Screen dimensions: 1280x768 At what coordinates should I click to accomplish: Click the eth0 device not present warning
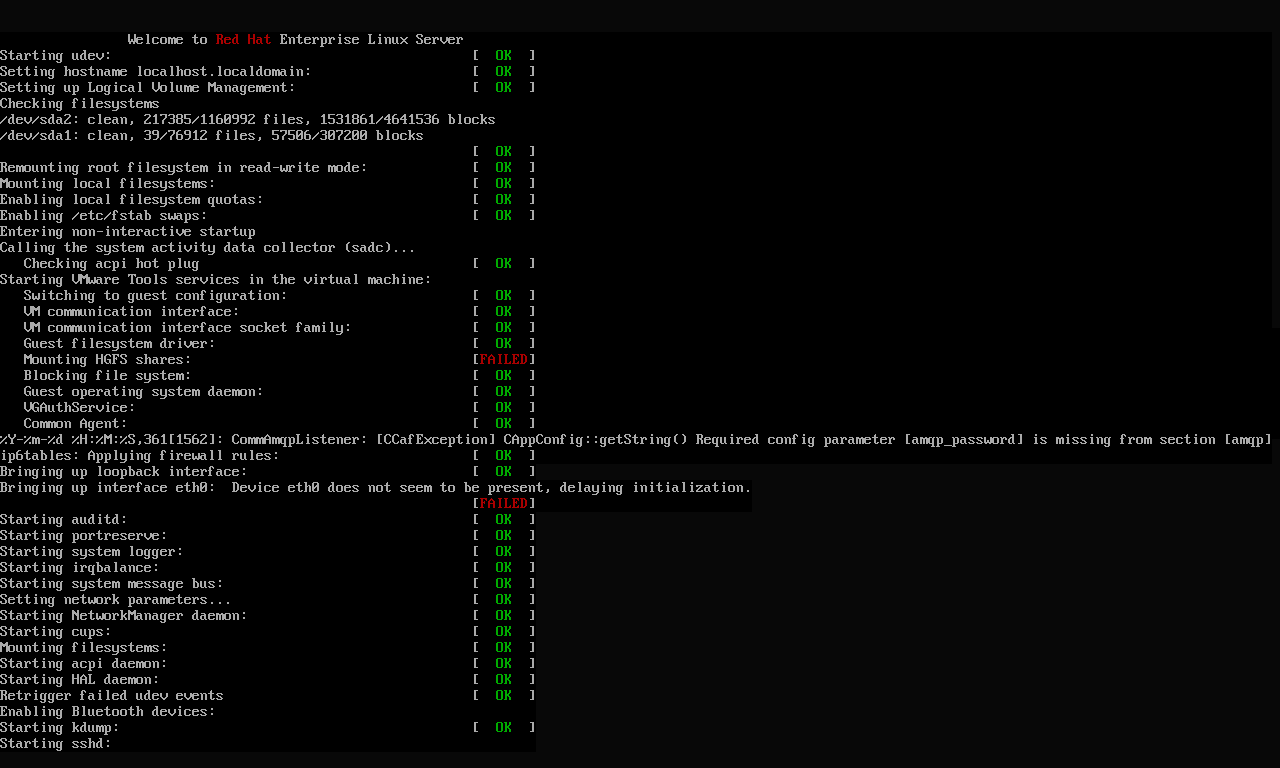375,487
